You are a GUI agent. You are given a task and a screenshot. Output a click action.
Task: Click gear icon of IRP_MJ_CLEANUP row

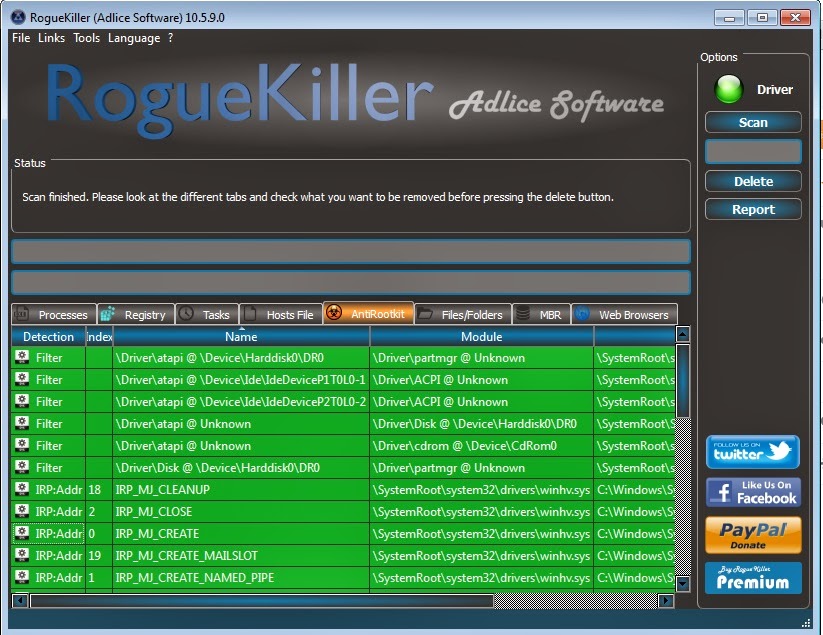point(22,489)
